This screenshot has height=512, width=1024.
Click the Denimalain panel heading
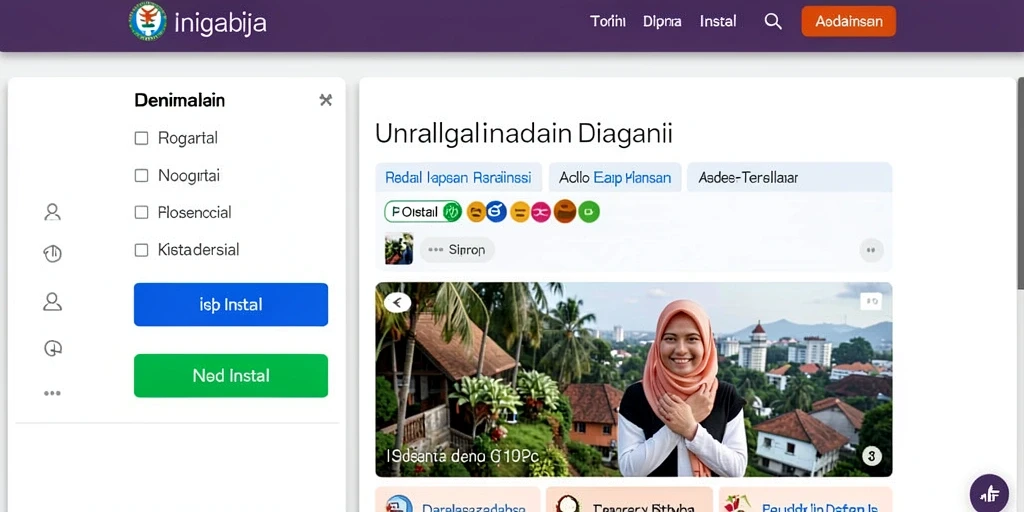tap(180, 100)
